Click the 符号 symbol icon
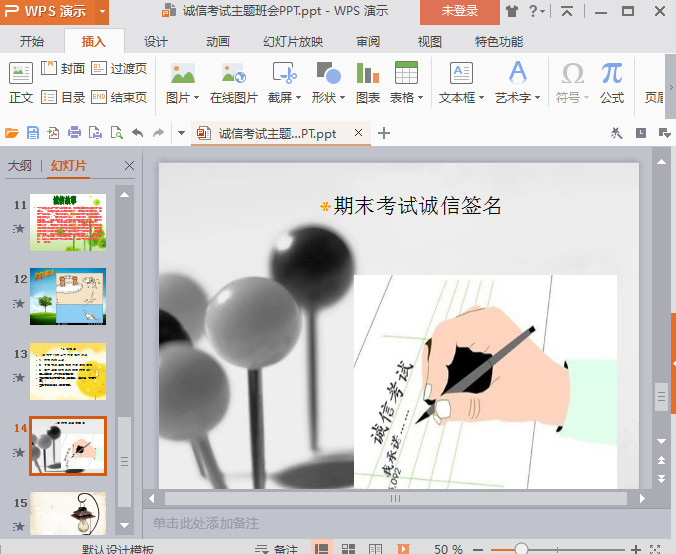 tap(573, 73)
